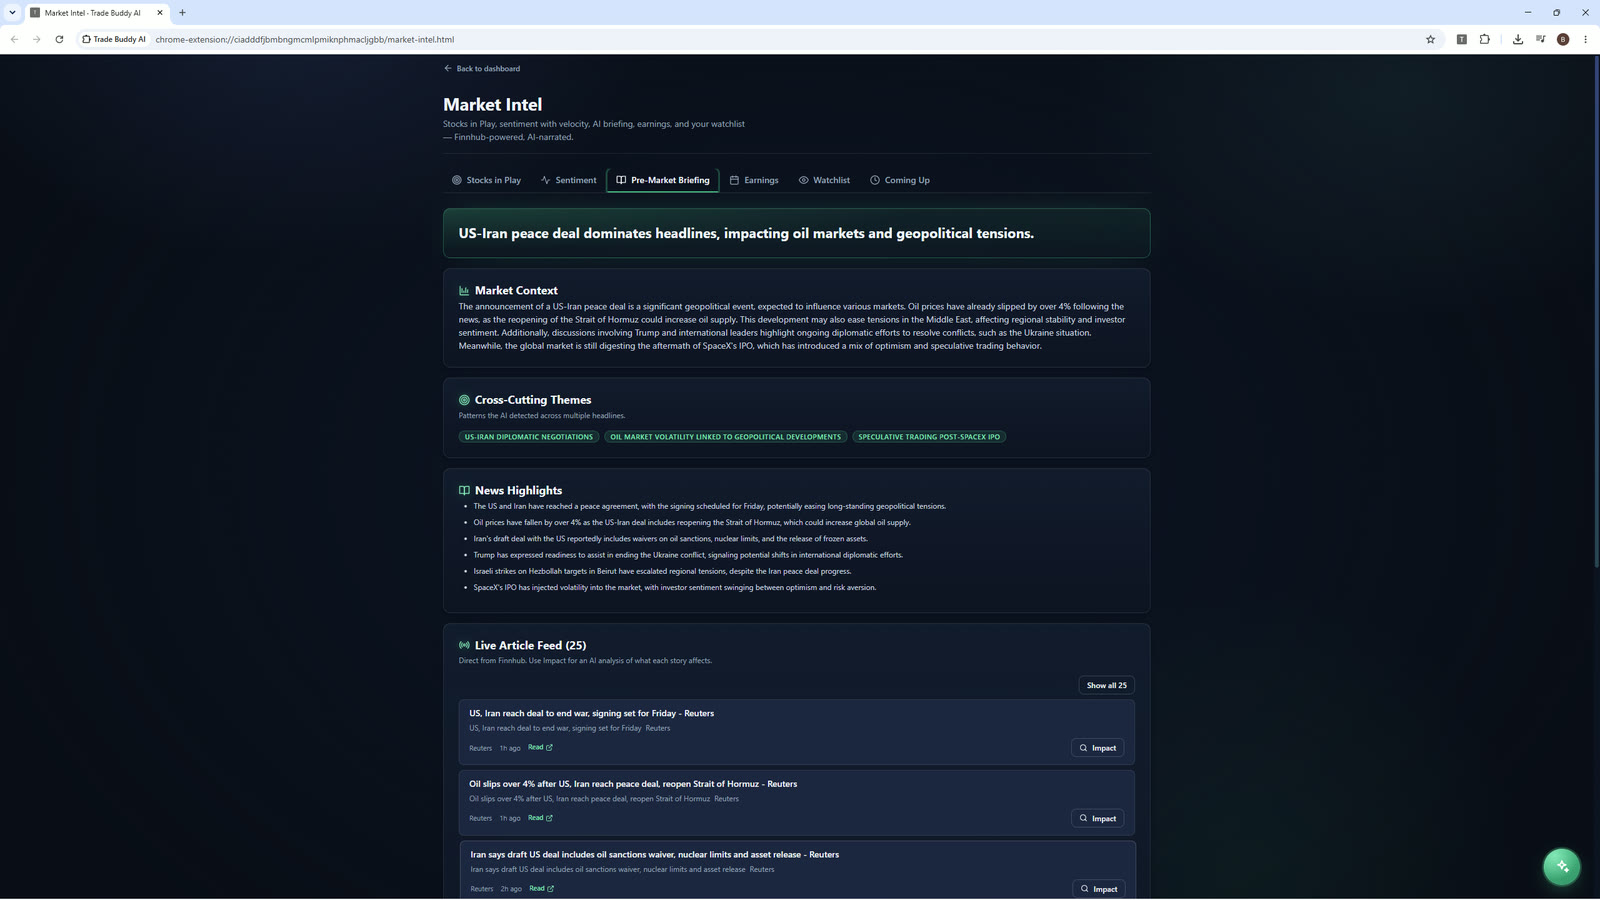
Task: Click the Trade Buddy toolbar extension icon
Action: 1462,39
